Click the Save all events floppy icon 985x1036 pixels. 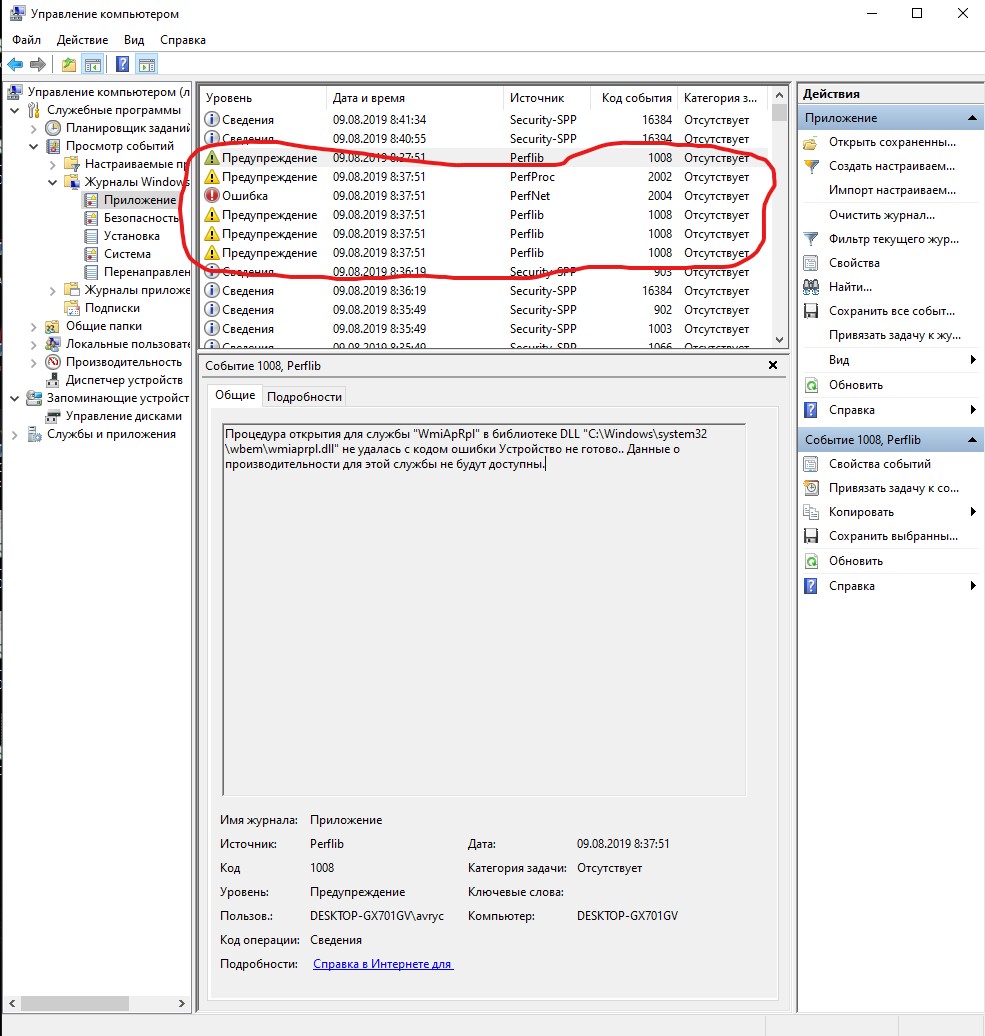[811, 311]
